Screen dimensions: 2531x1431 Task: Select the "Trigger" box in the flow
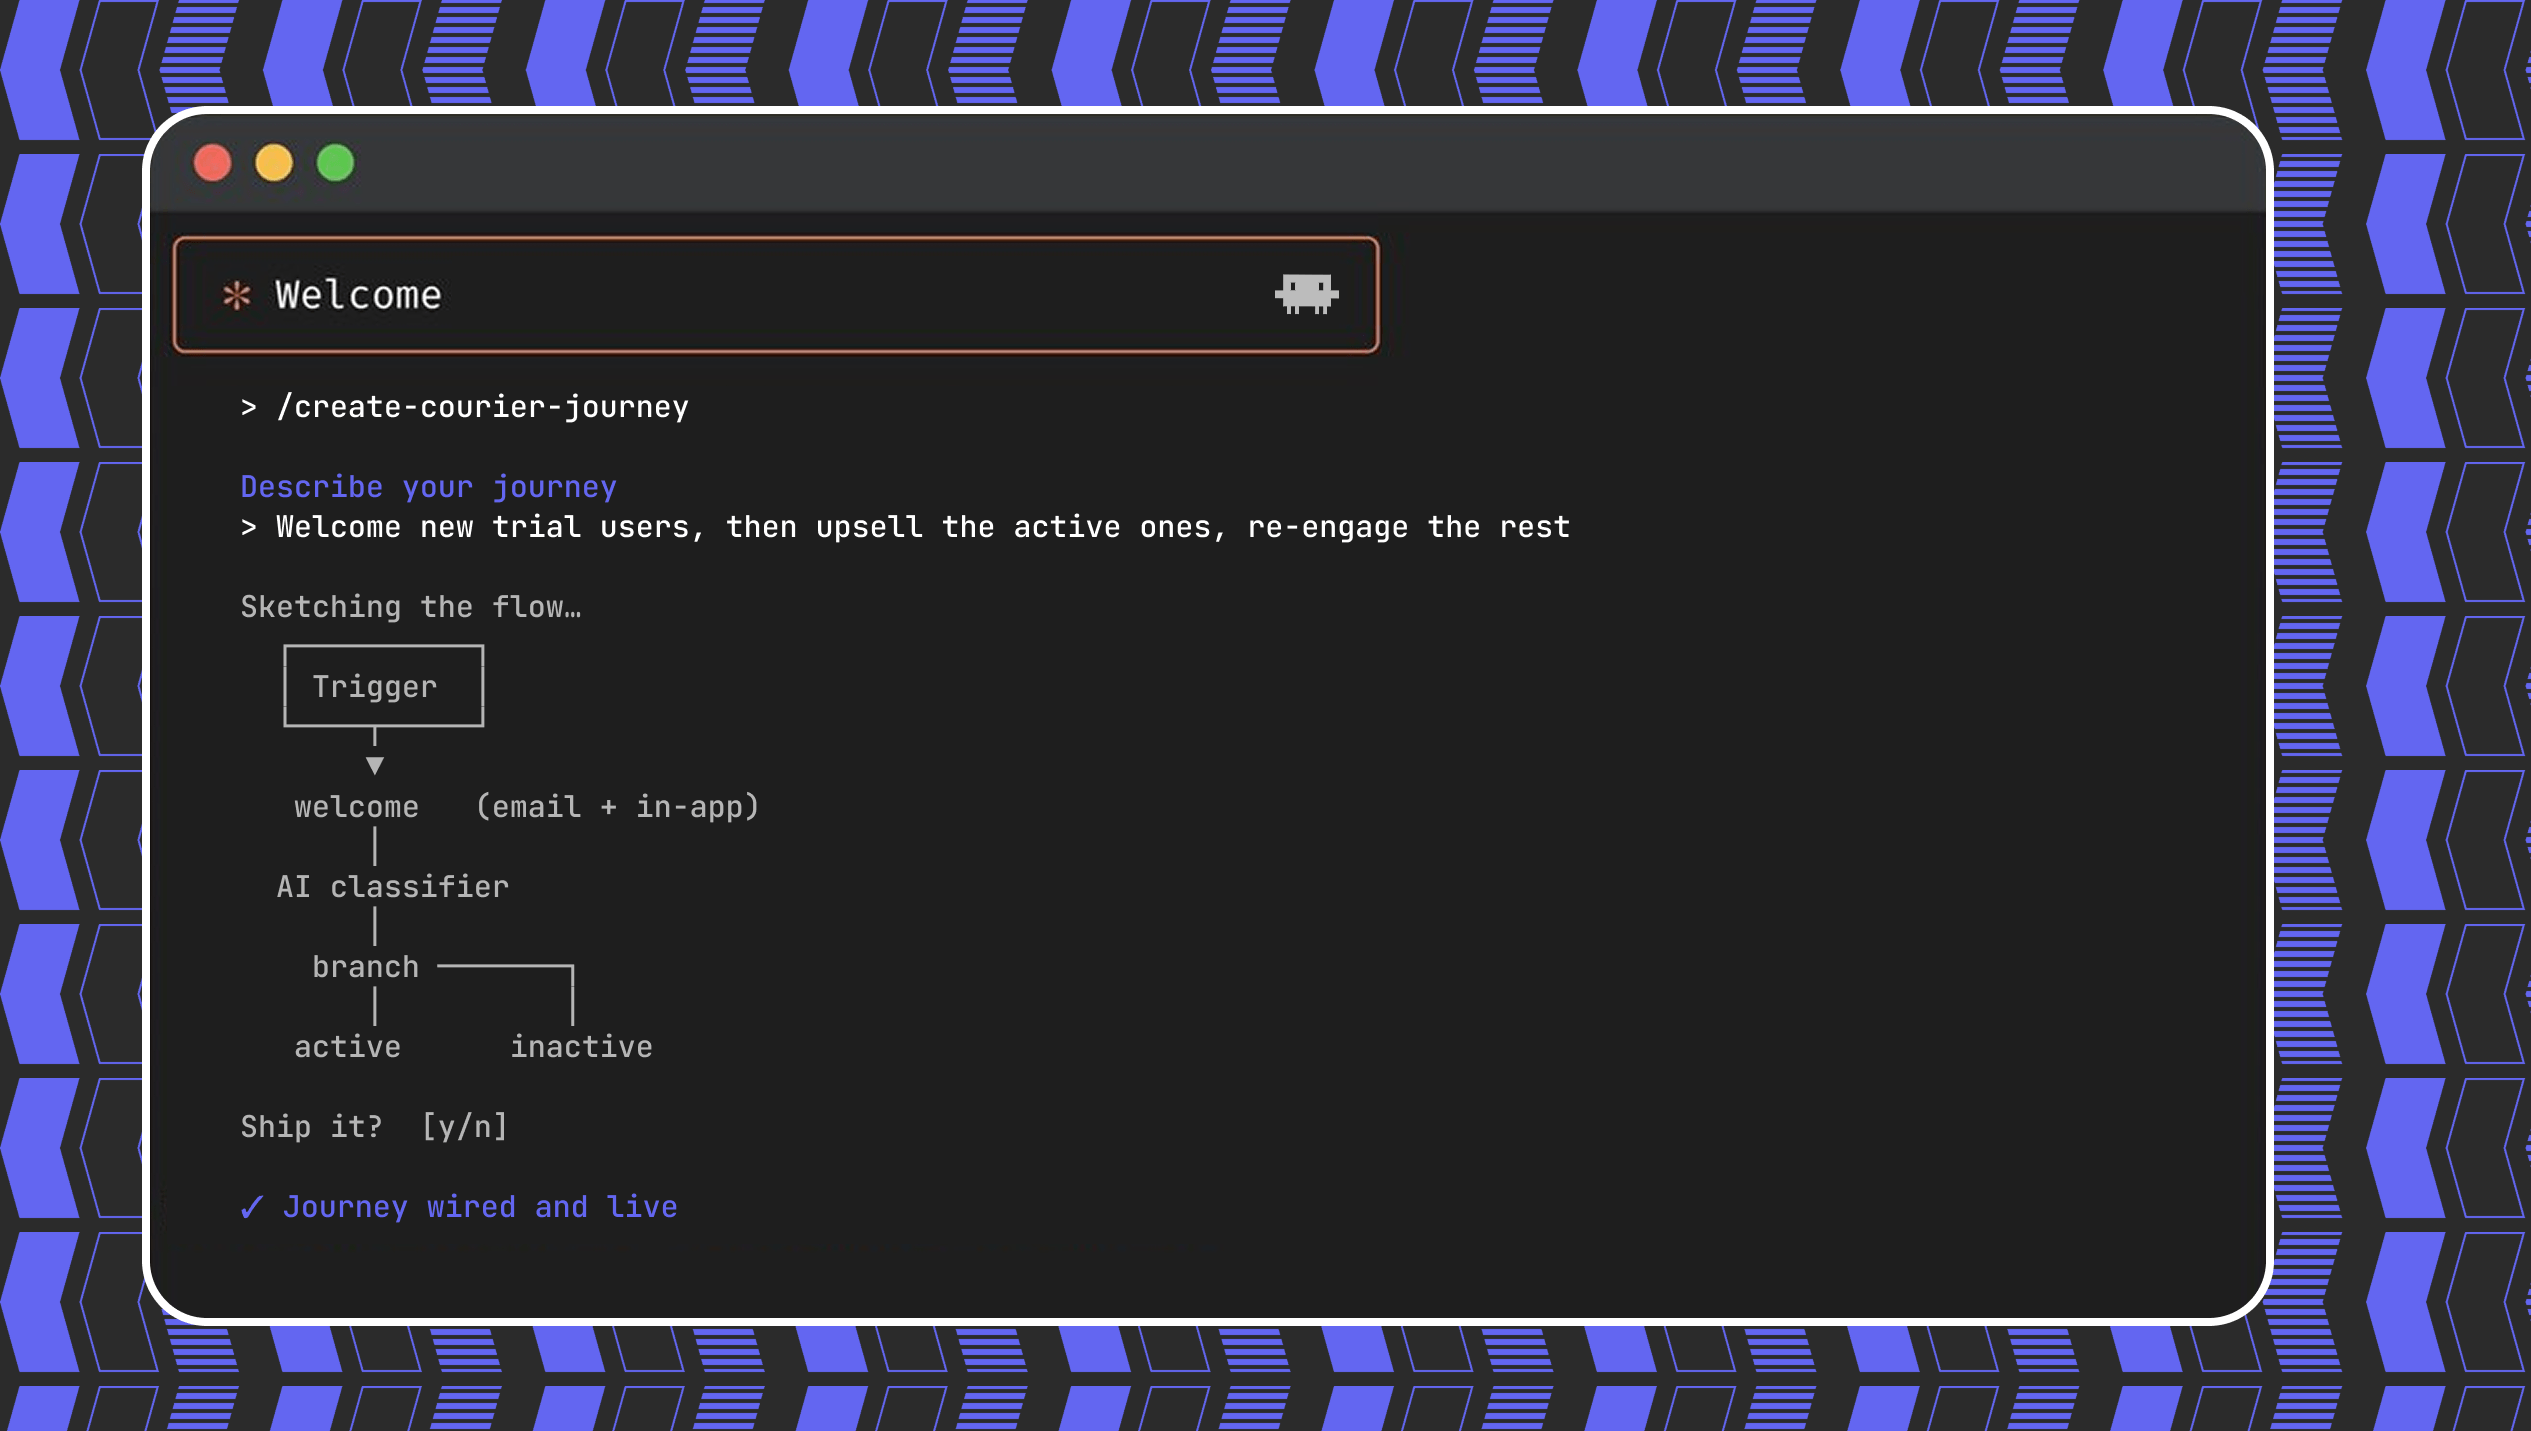pyautogui.click(x=384, y=686)
